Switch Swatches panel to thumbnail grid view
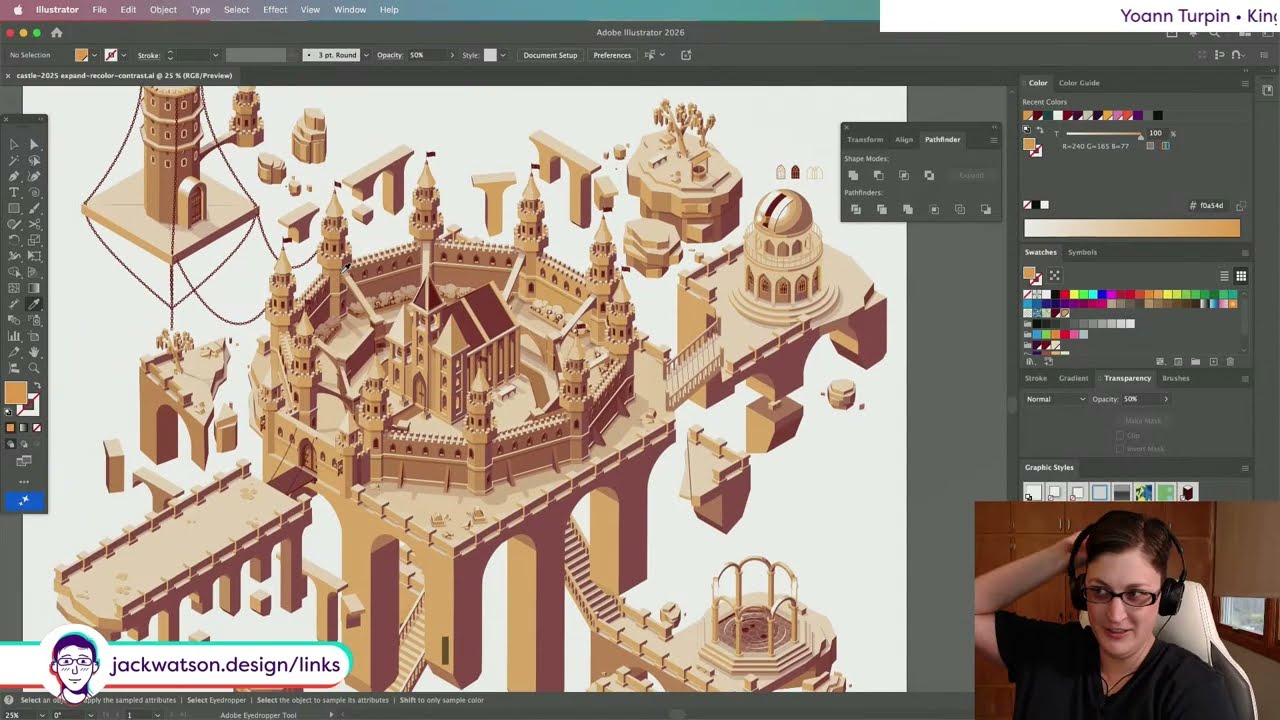Viewport: 1280px width, 720px height. tap(1241, 276)
